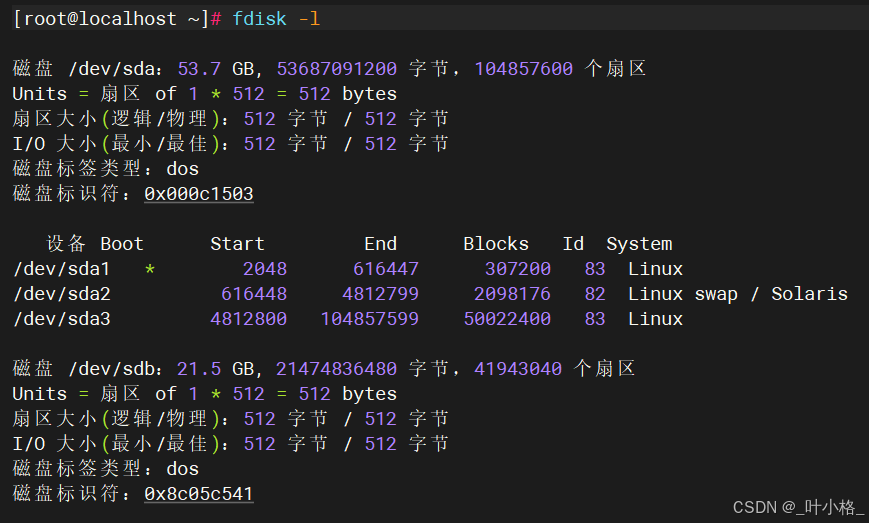
Task: Click the '/dev/sdb:' disk heading
Action: click(x=115, y=368)
